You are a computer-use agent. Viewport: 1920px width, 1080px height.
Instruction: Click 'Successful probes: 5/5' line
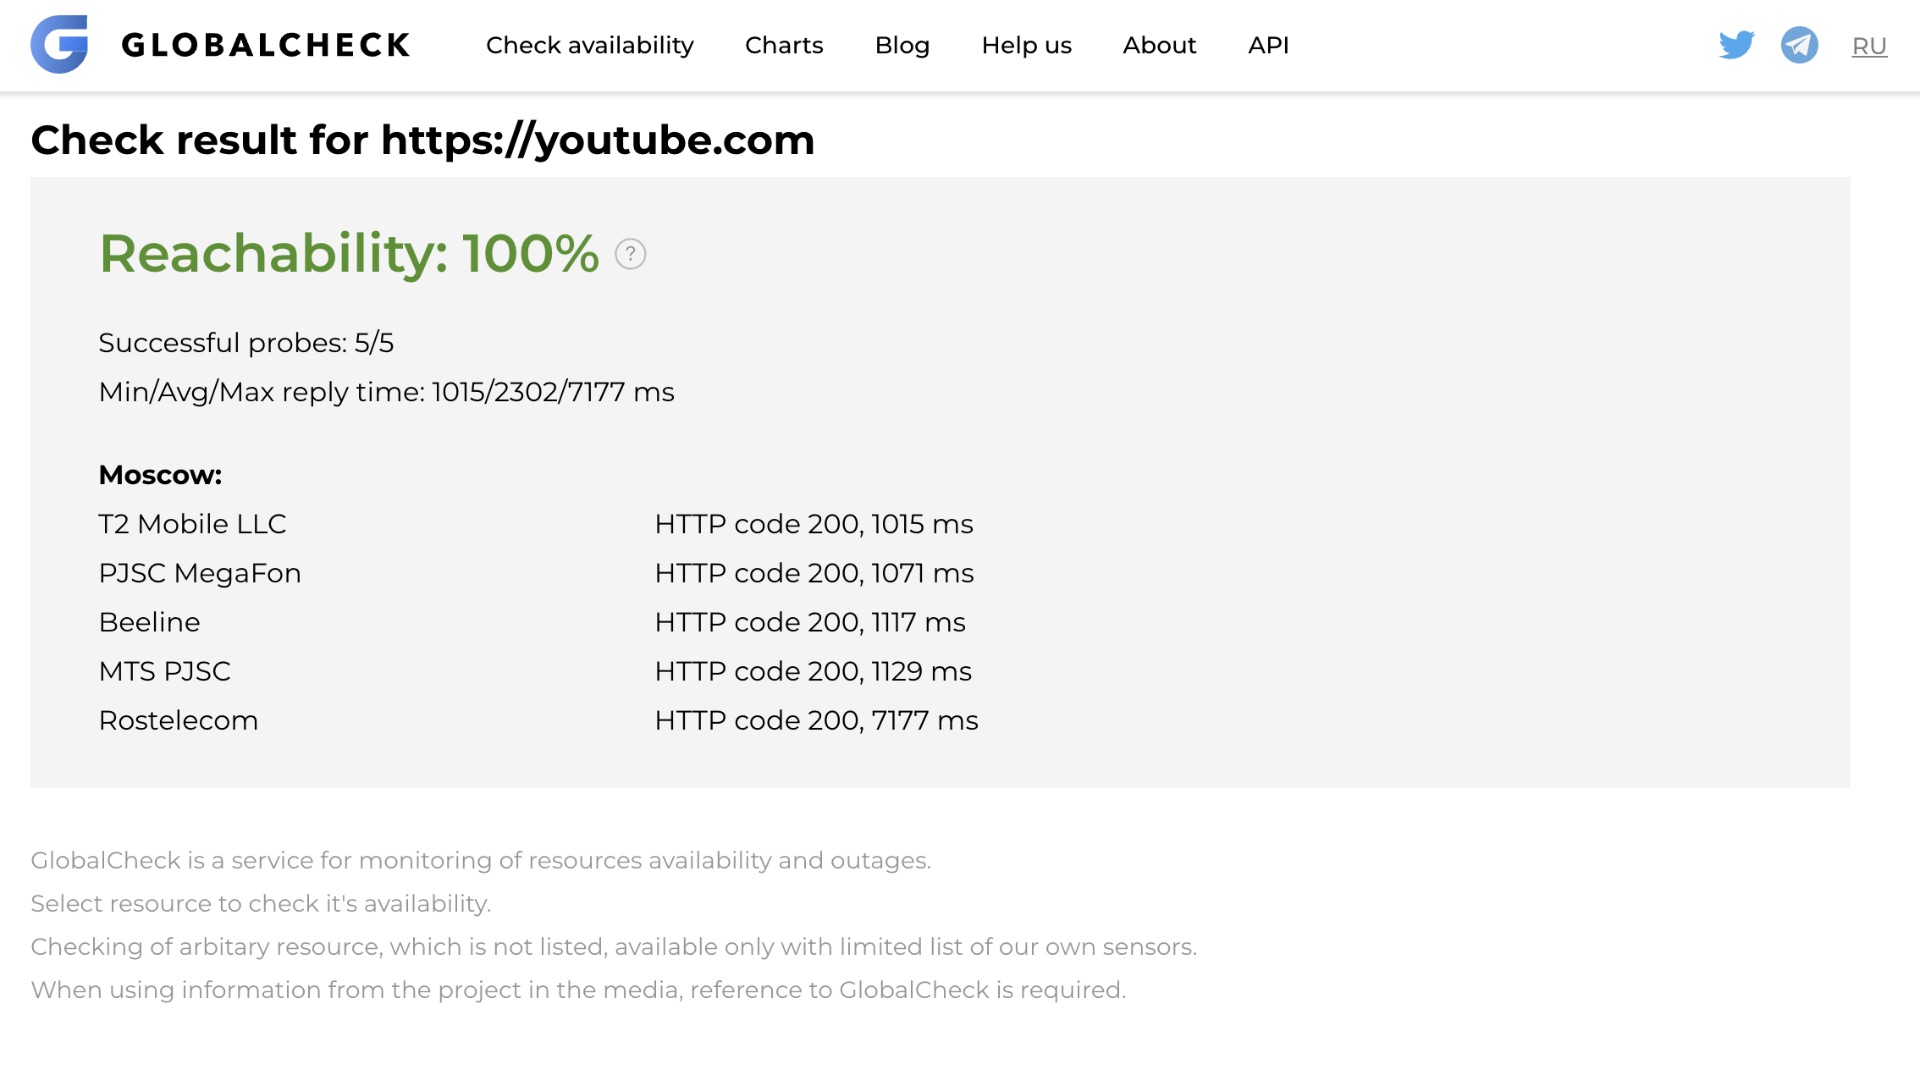tap(246, 343)
